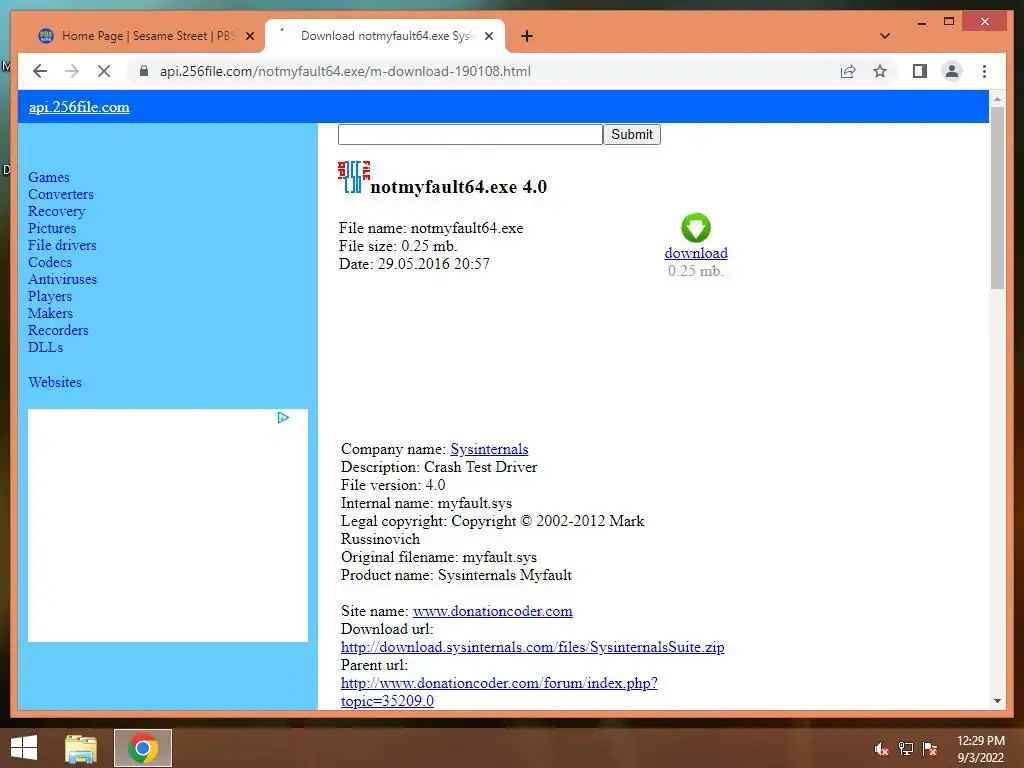Show the taskbar clock and date
1024x768 pixels.
pyautogui.click(x=980, y=749)
